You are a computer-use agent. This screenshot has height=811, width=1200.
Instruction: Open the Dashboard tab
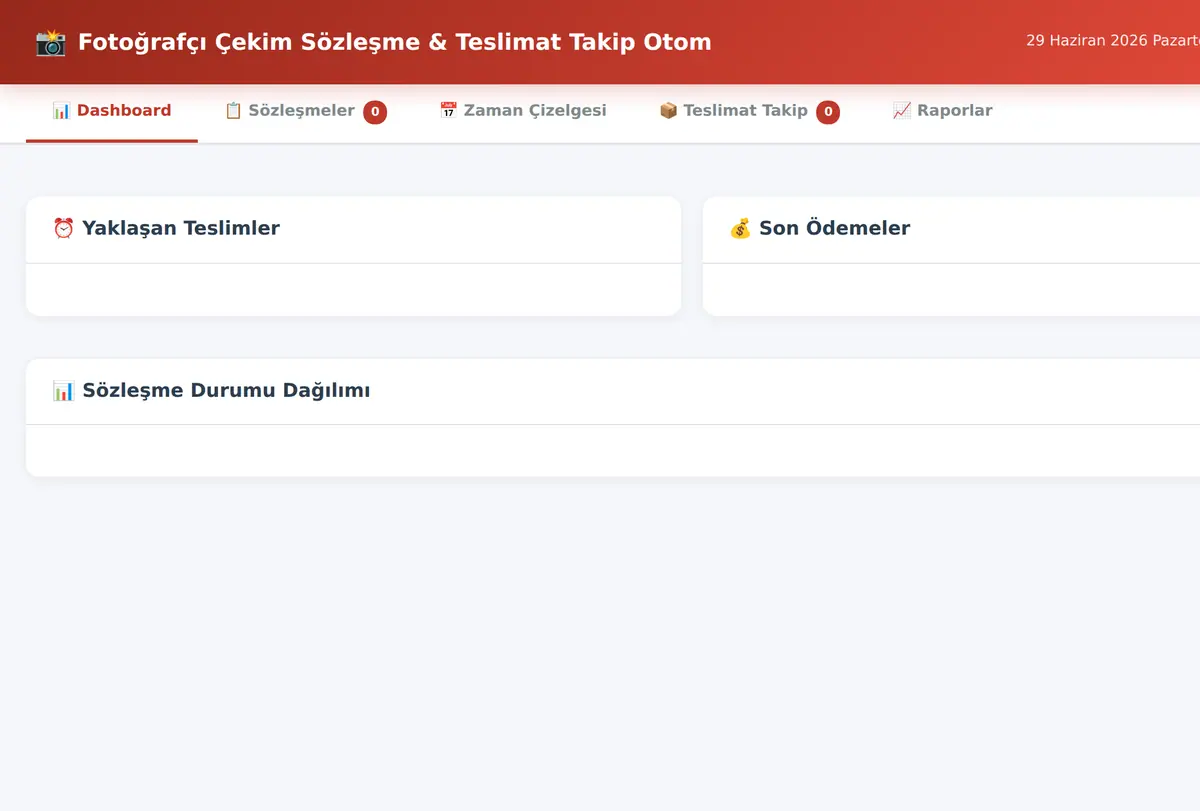pyautogui.click(x=112, y=111)
